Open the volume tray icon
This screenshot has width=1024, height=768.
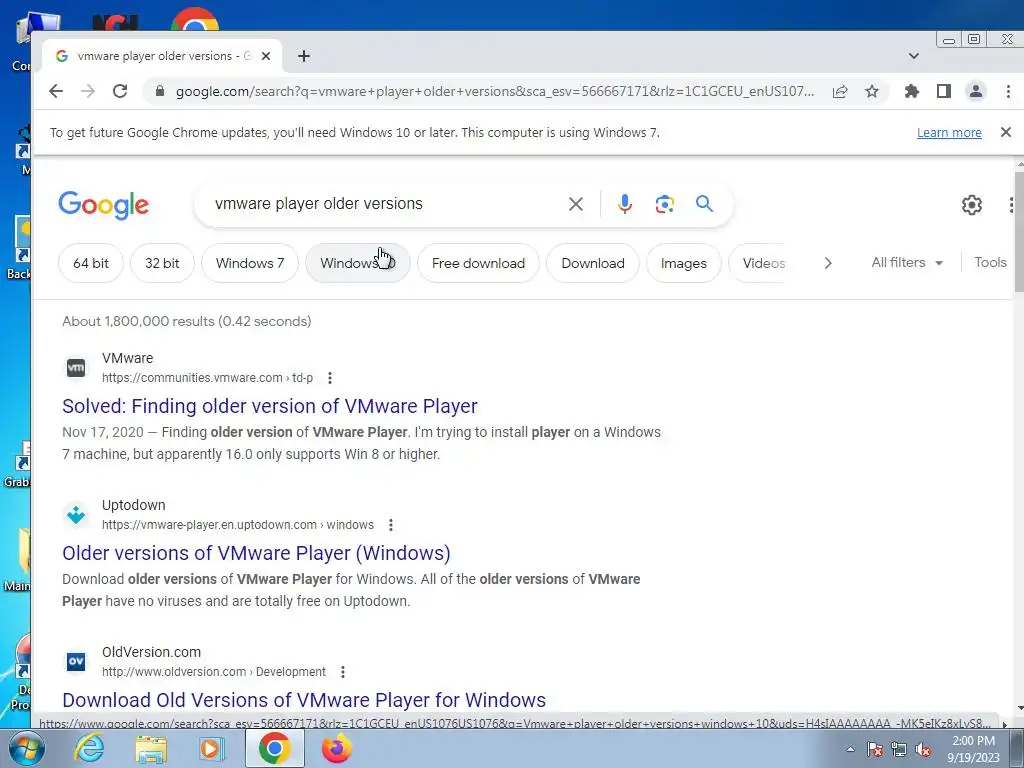(923, 750)
